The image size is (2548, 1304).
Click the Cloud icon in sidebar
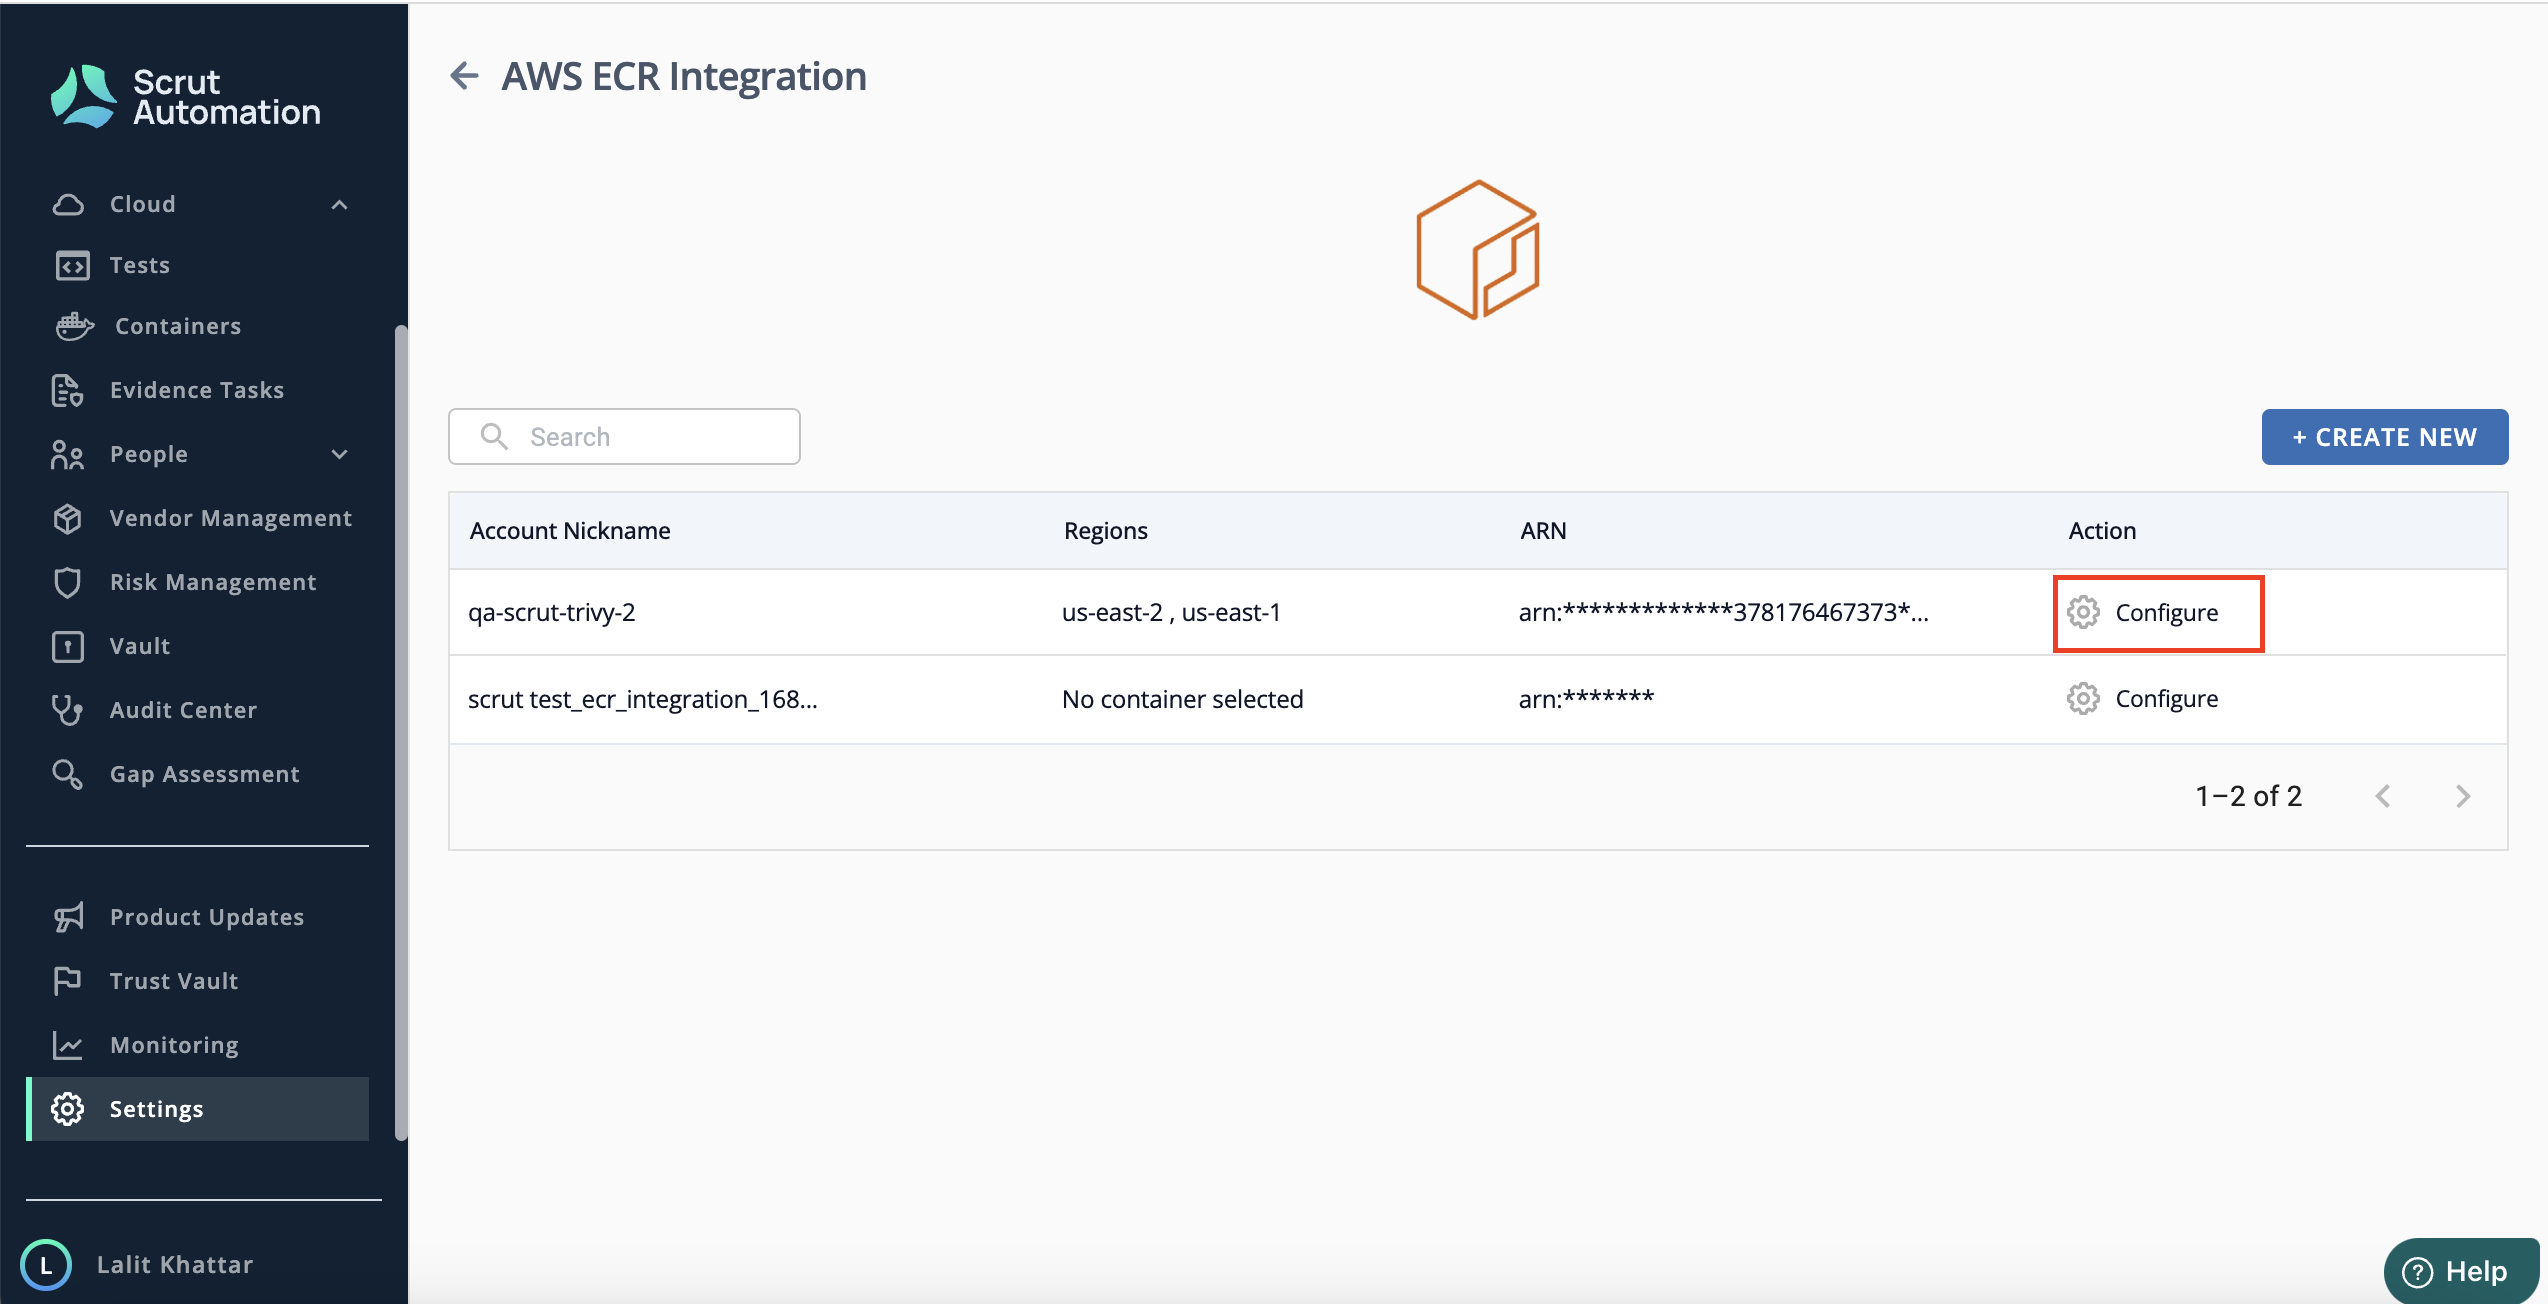tap(68, 204)
